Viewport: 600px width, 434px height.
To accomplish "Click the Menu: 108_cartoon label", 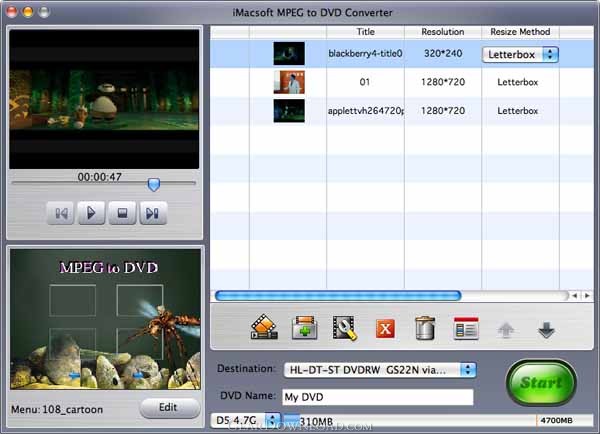I will coord(57,410).
